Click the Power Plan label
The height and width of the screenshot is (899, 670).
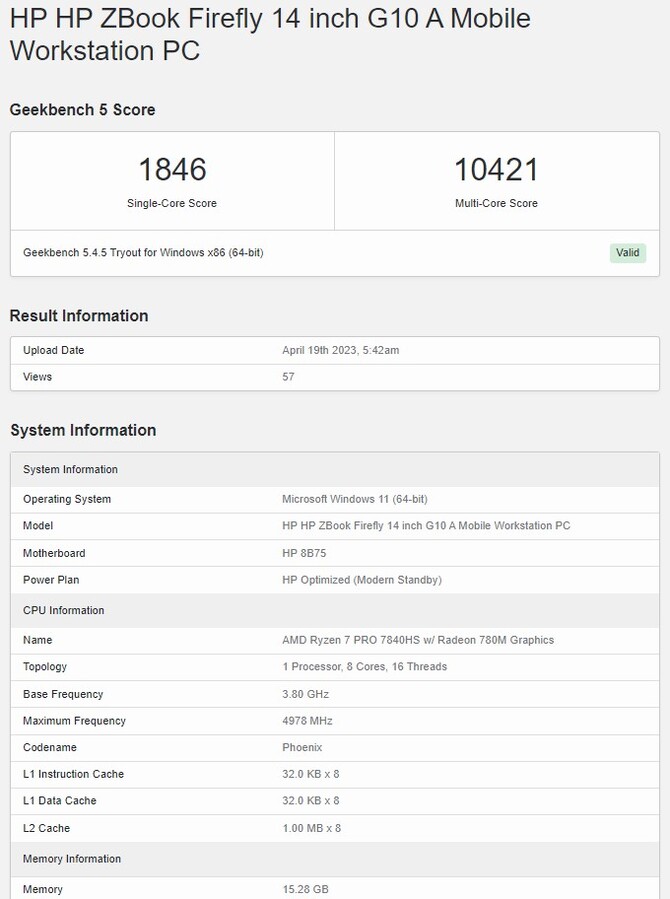click(x=51, y=580)
